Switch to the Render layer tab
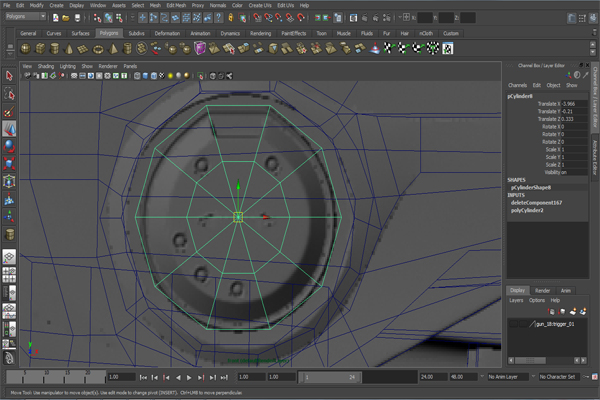This screenshot has width=600, height=400. (542, 291)
